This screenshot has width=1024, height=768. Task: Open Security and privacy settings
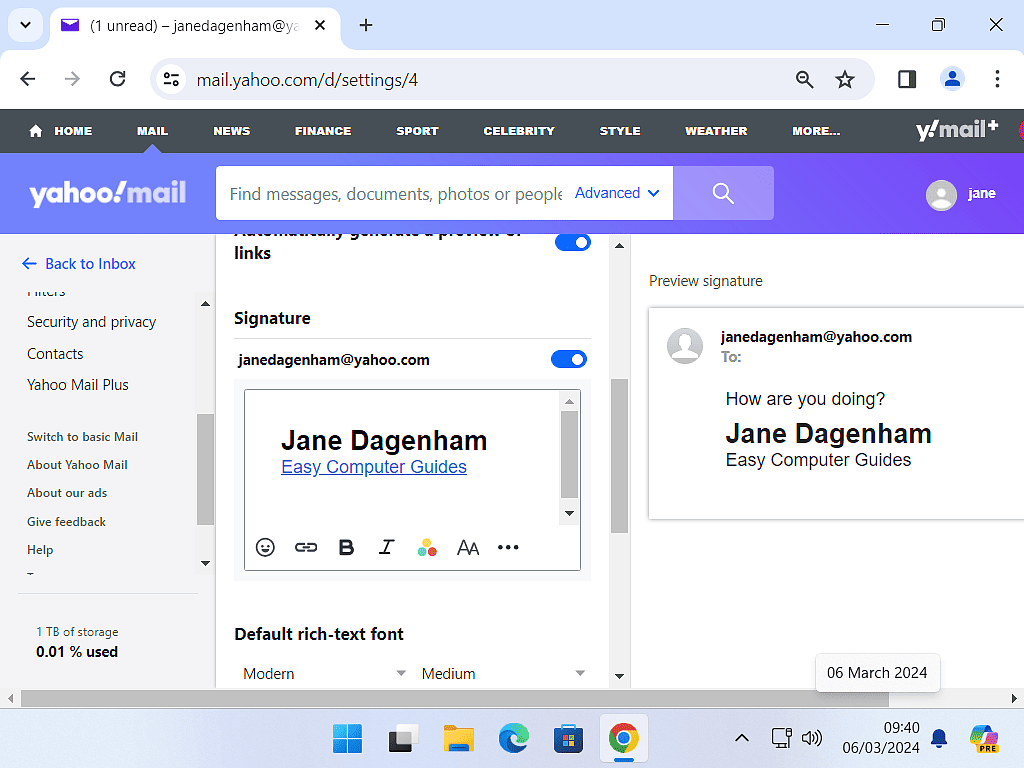click(x=91, y=322)
